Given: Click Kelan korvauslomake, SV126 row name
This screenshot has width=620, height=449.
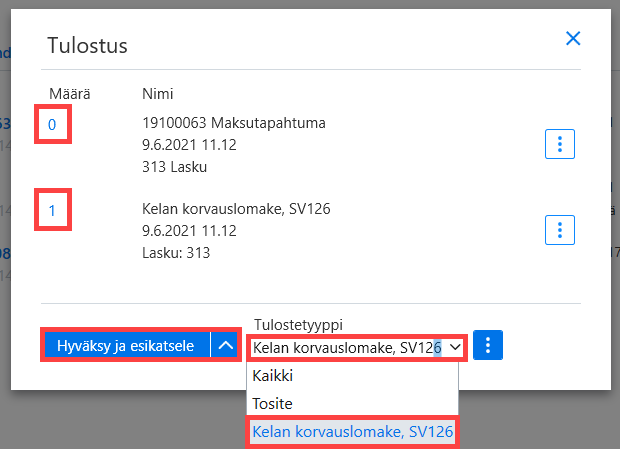Looking at the screenshot, I should [236, 209].
